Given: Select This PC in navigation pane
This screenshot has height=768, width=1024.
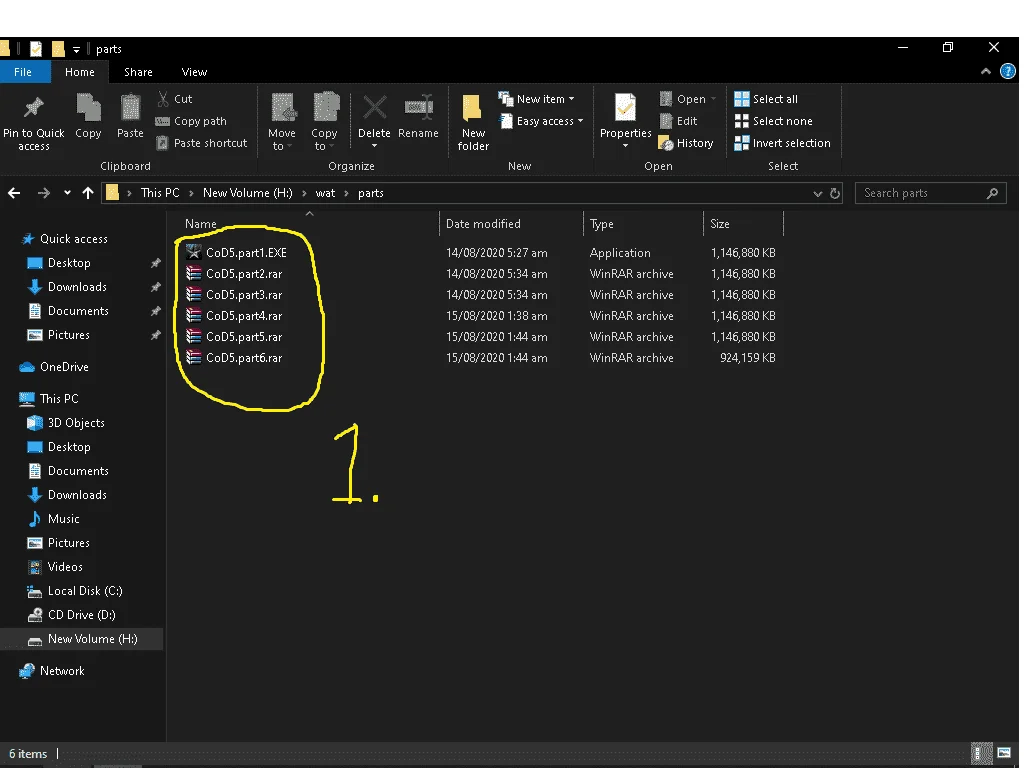Looking at the screenshot, I should coord(59,398).
